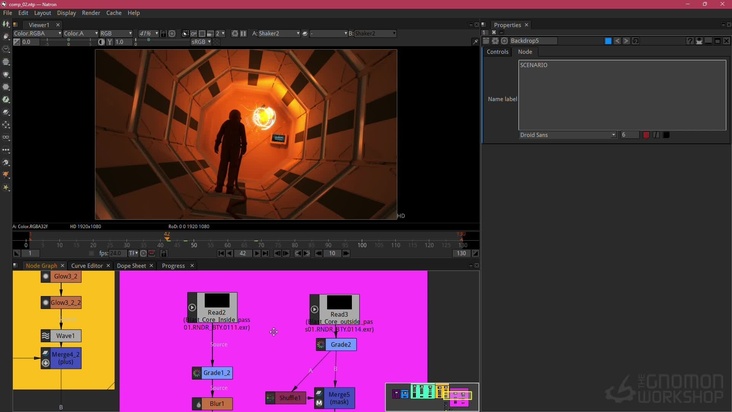Open the proxy level 2 dropdown
Image resolution: width=732 pixels, height=412 pixels.
tap(219, 34)
